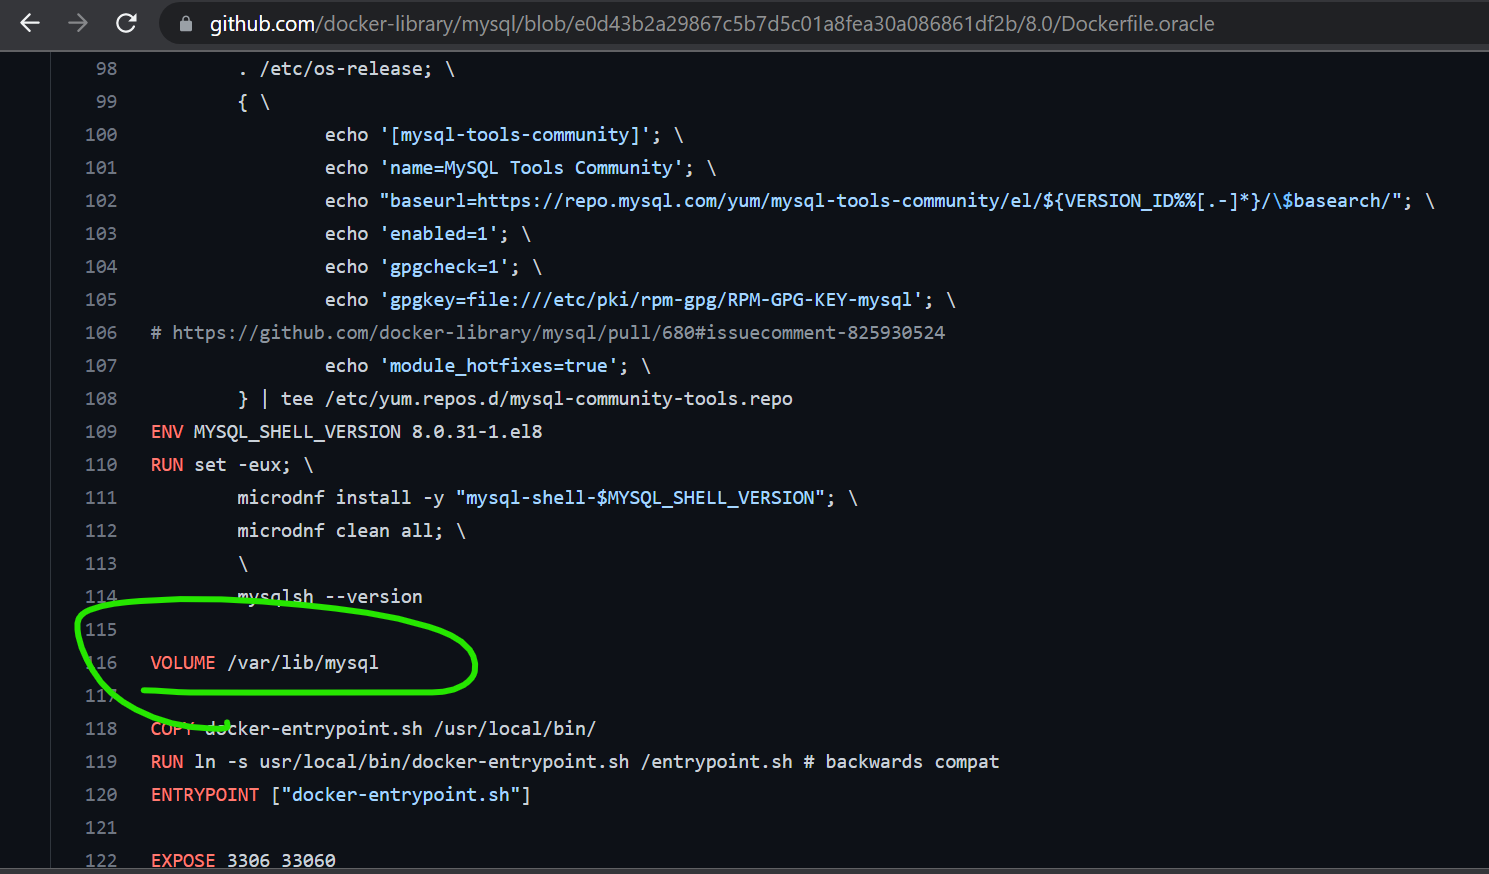Click line number 111 in the gutter

click(101, 498)
